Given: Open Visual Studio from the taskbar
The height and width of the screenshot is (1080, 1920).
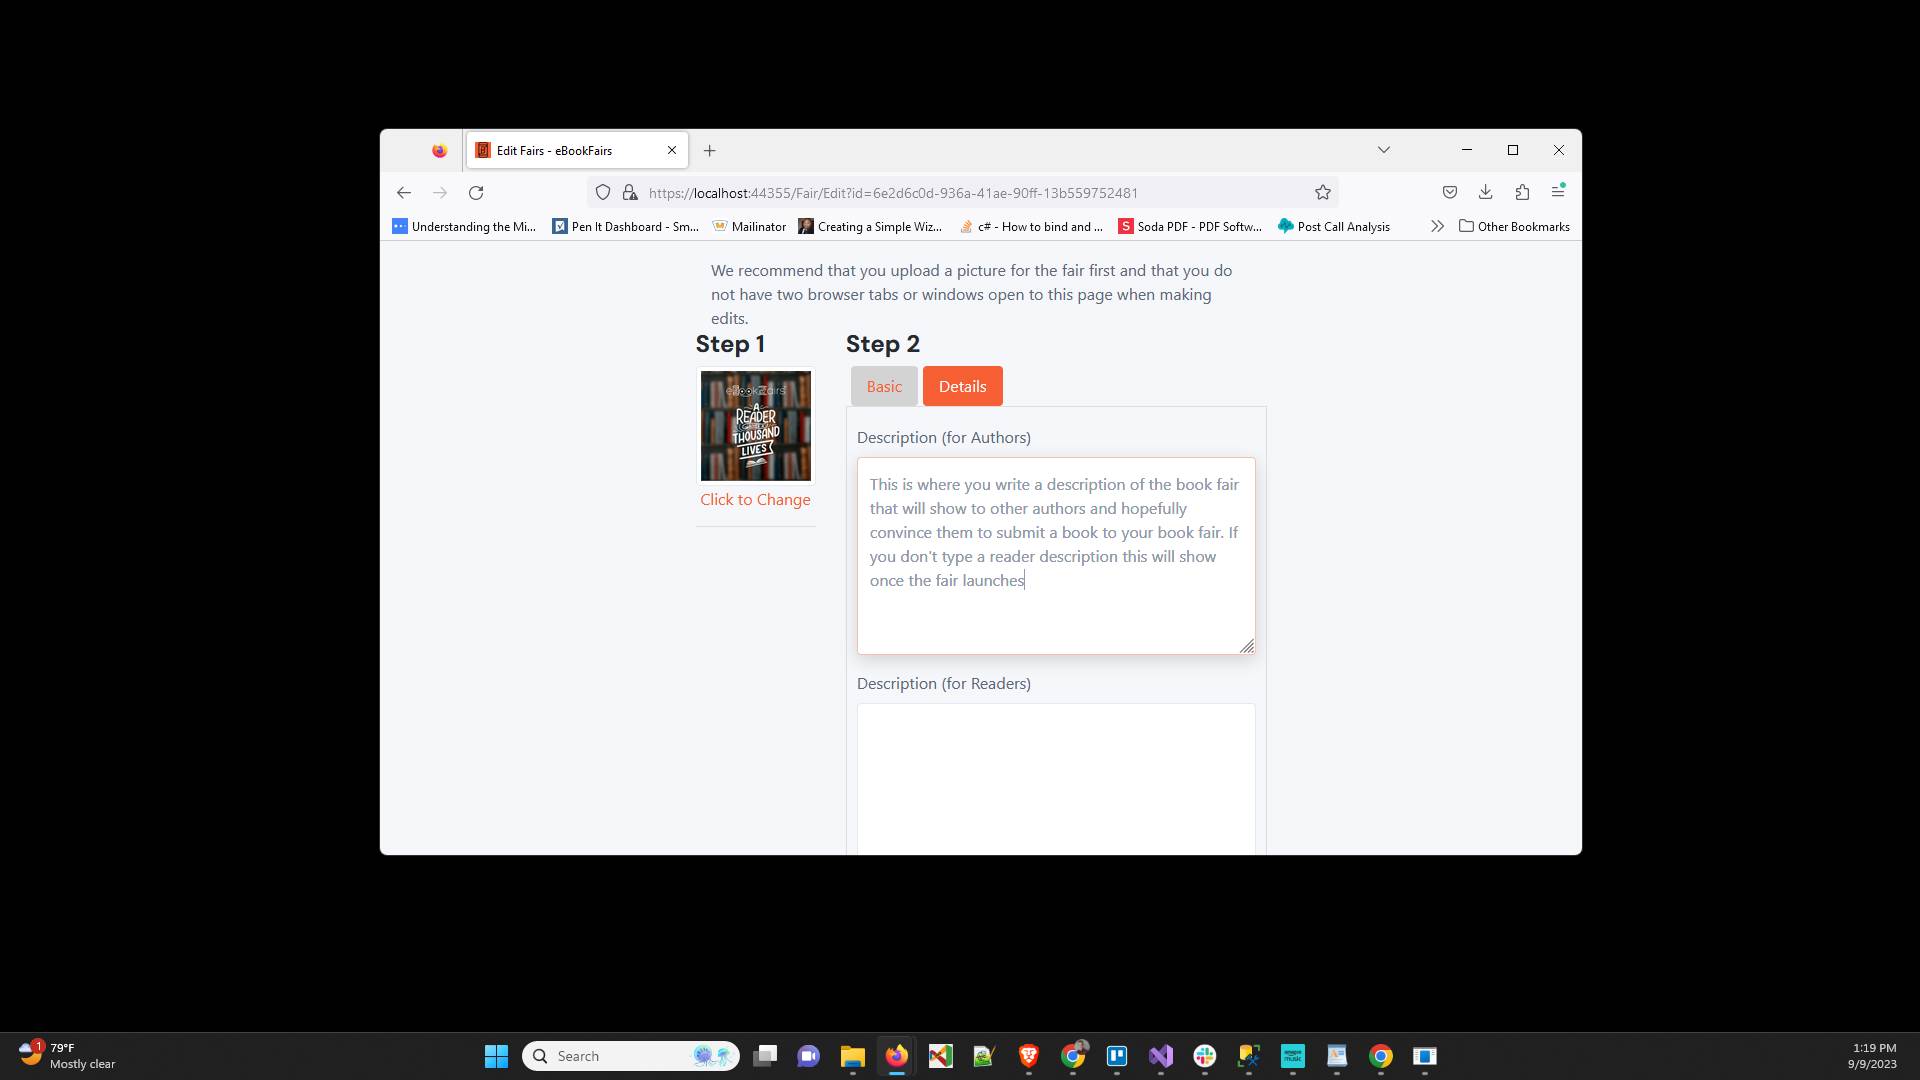Looking at the screenshot, I should 1161,1055.
